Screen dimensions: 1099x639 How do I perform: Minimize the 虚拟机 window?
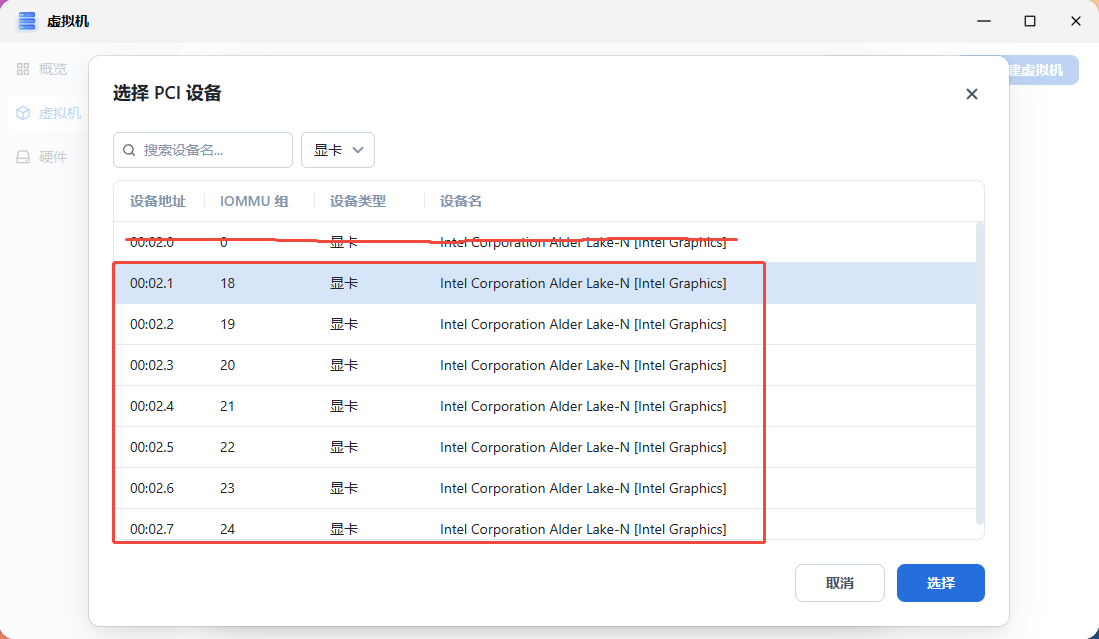[984, 21]
